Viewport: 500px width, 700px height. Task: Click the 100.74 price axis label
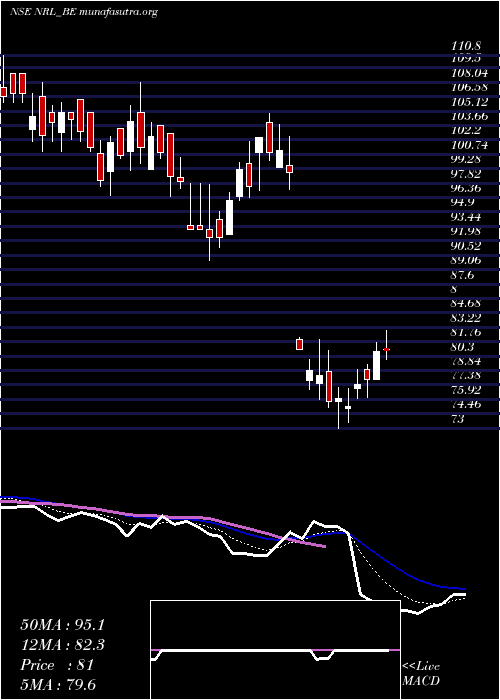pyautogui.click(x=470, y=146)
